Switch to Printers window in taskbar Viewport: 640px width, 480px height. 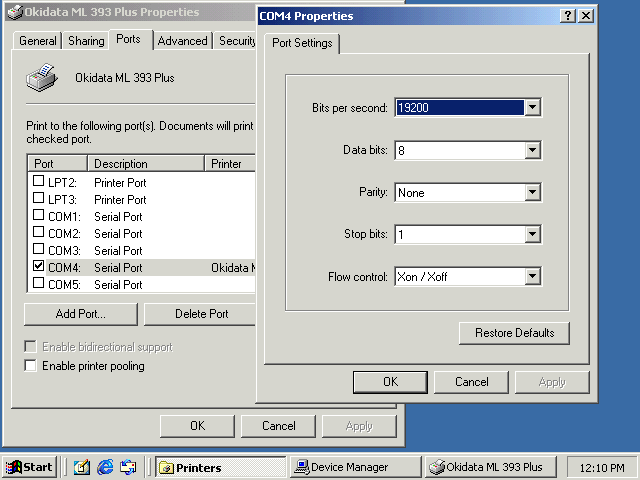[218, 467]
